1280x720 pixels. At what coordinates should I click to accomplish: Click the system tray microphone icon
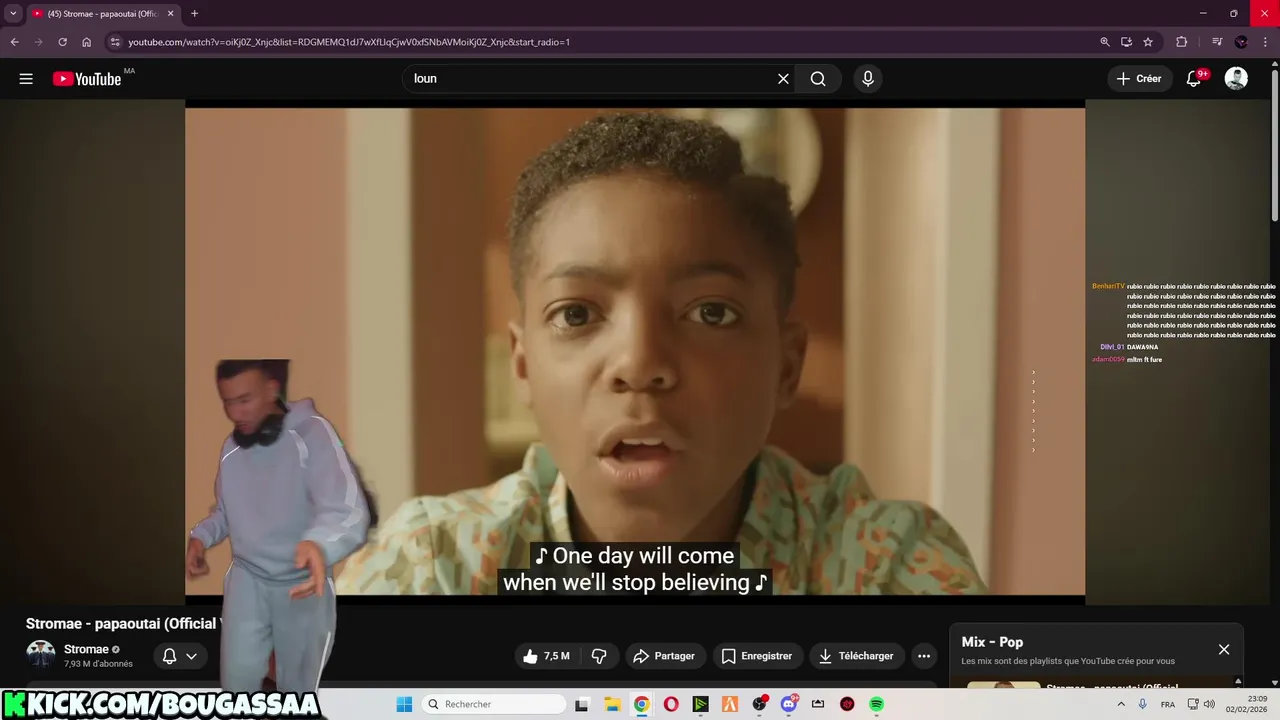point(1142,704)
